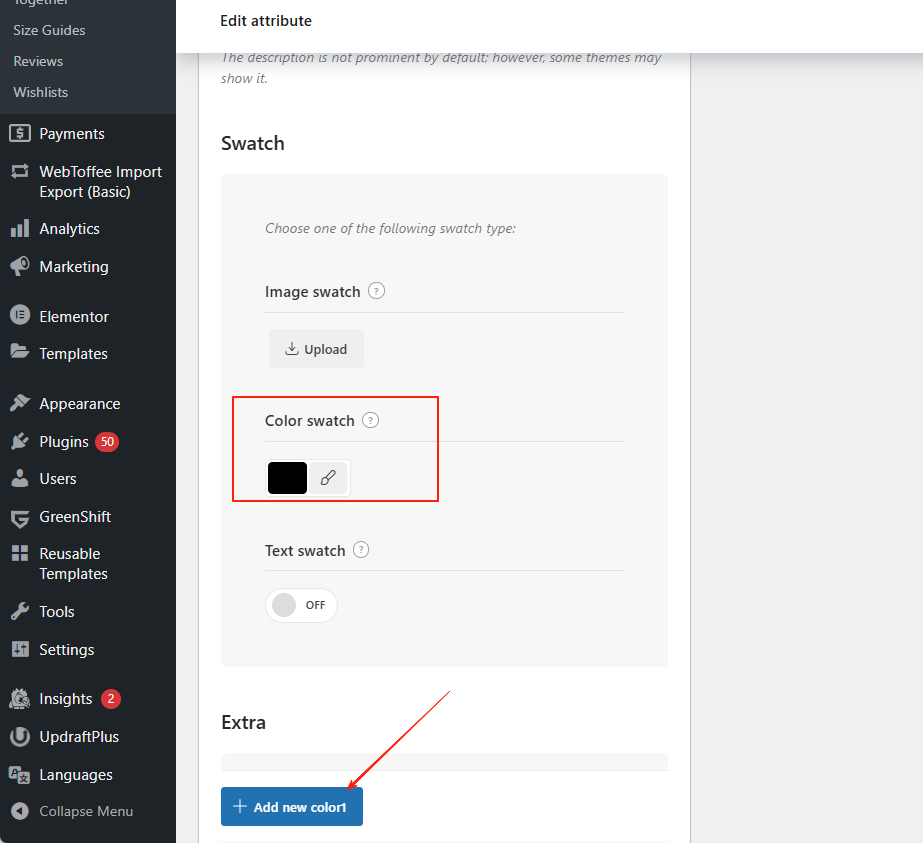This screenshot has height=843, width=923.
Task: Click the GreenShift icon in sidebar
Action: click(19, 517)
